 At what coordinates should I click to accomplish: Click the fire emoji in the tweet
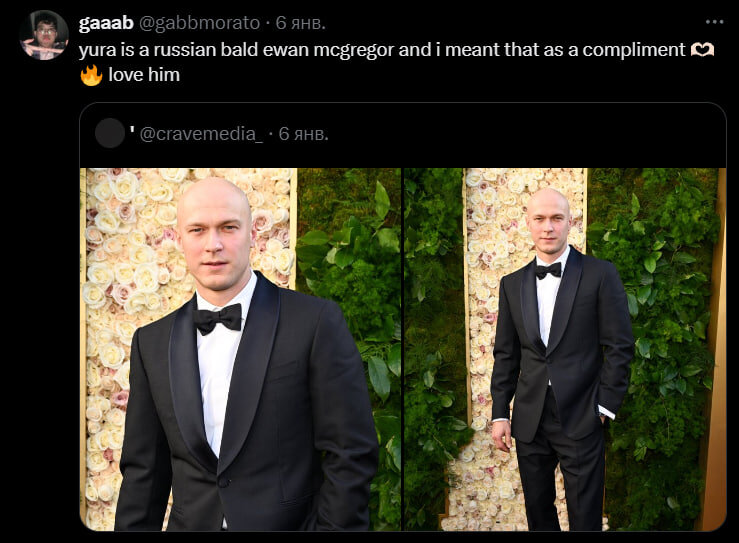click(91, 75)
